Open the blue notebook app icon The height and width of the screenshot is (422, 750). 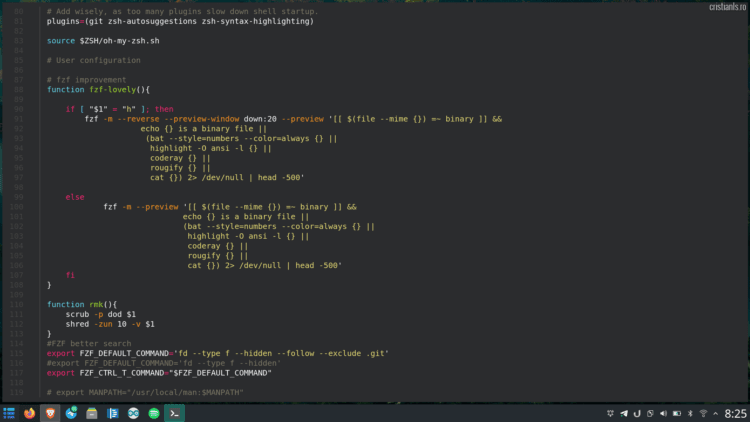pos(112,413)
